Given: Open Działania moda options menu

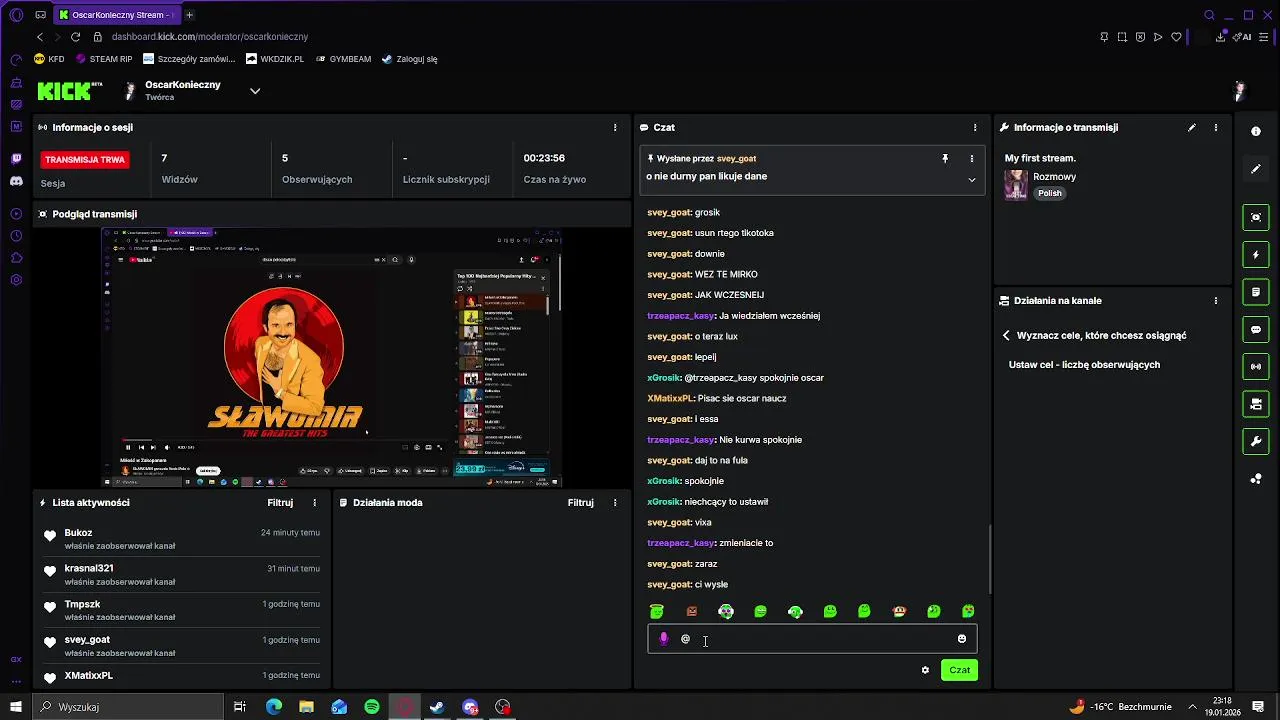Looking at the screenshot, I should click(615, 503).
